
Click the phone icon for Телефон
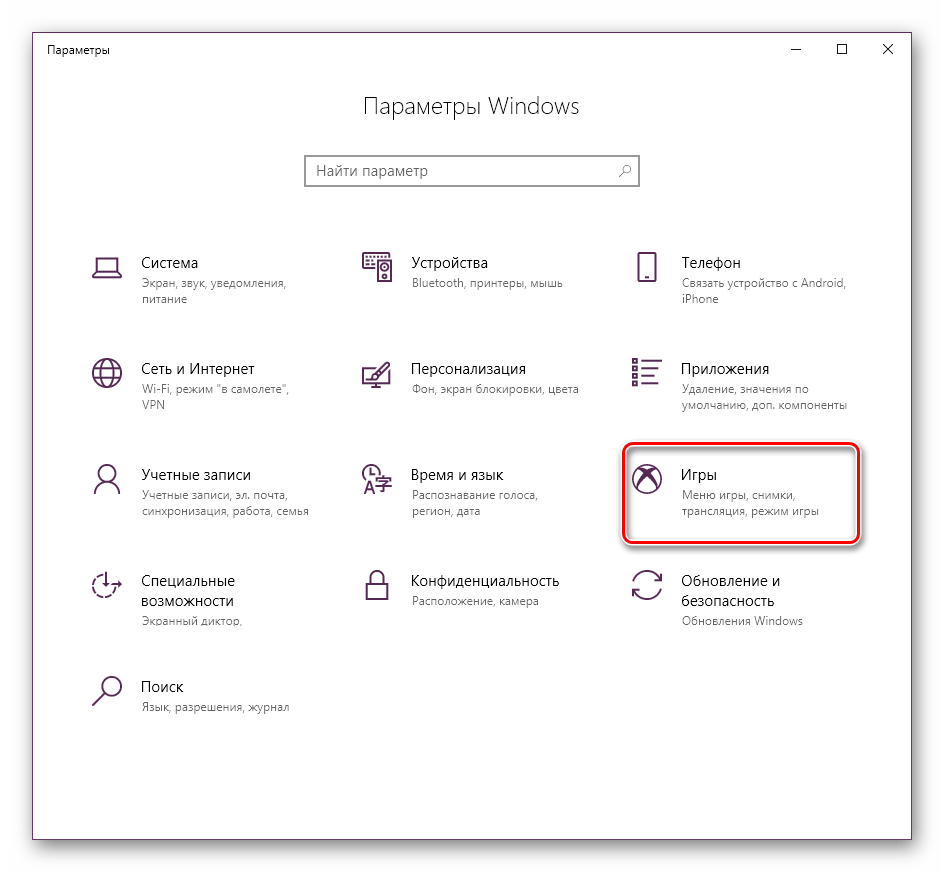pyautogui.click(x=646, y=267)
